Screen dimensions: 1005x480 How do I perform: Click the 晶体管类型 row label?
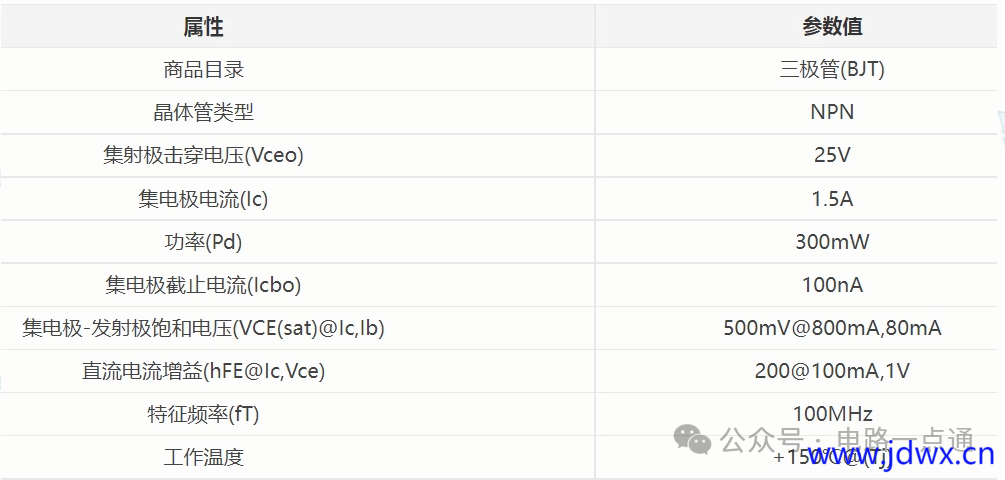tap(203, 112)
